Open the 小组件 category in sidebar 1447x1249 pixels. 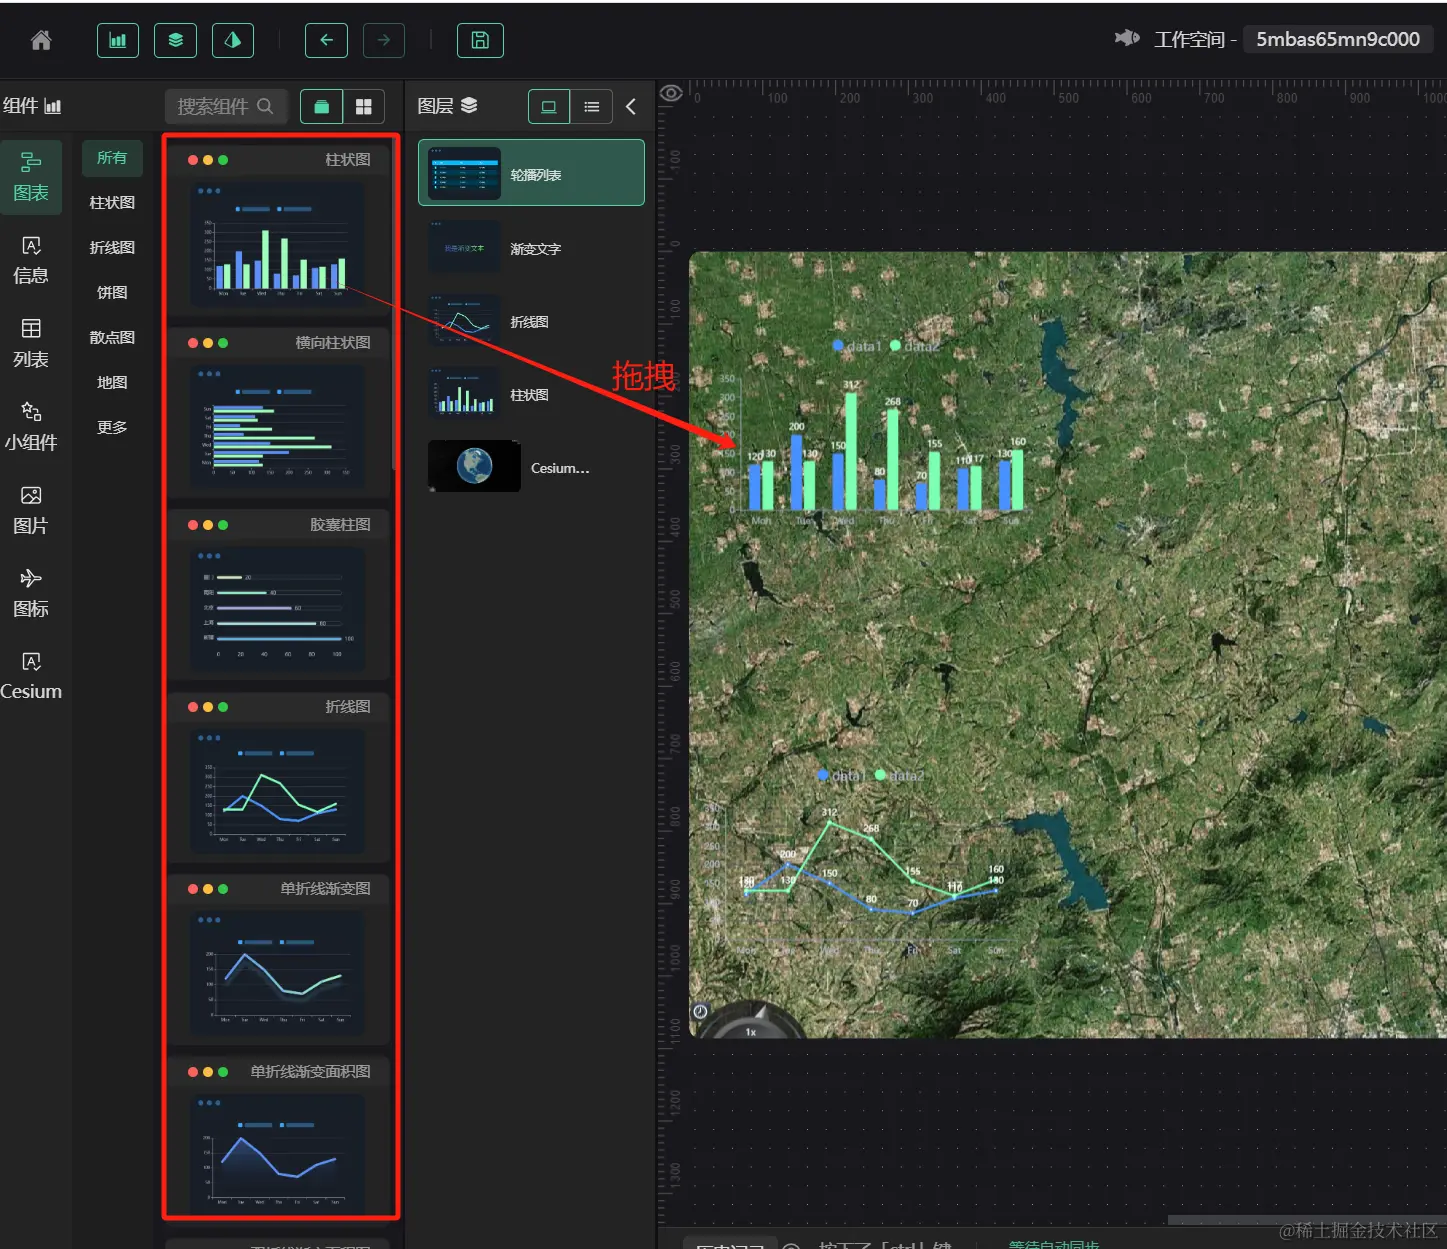click(x=31, y=426)
